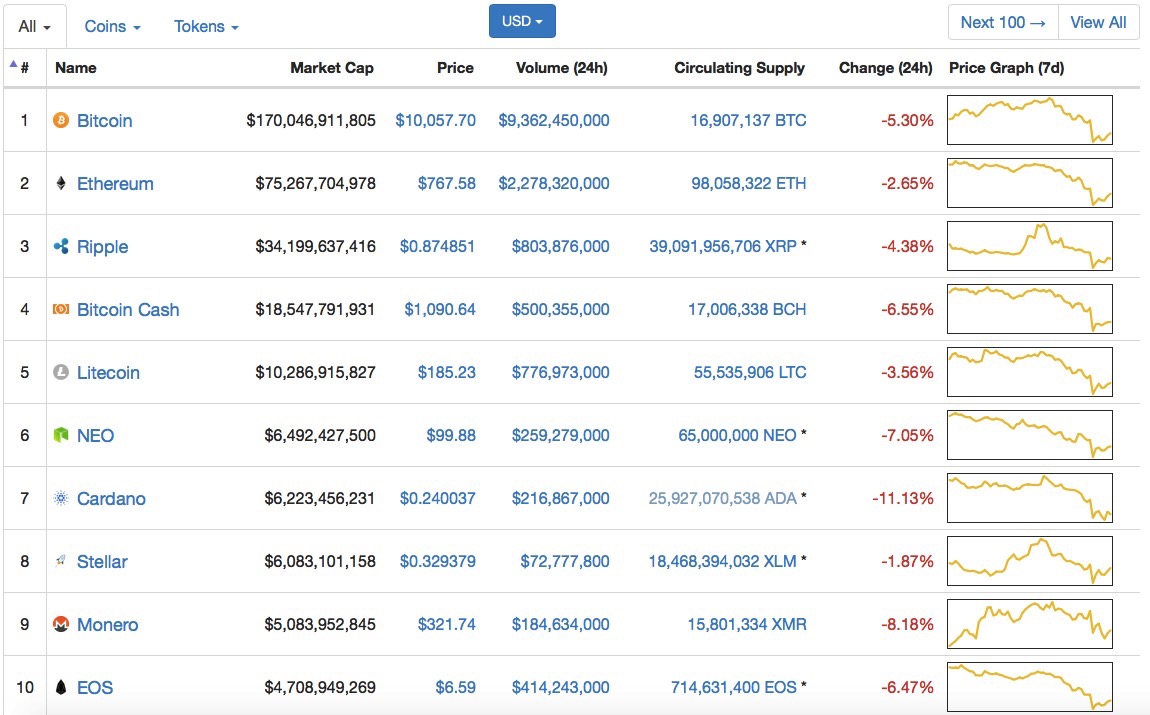The height and width of the screenshot is (715, 1150).
Task: Click the View All button
Action: point(1098,22)
